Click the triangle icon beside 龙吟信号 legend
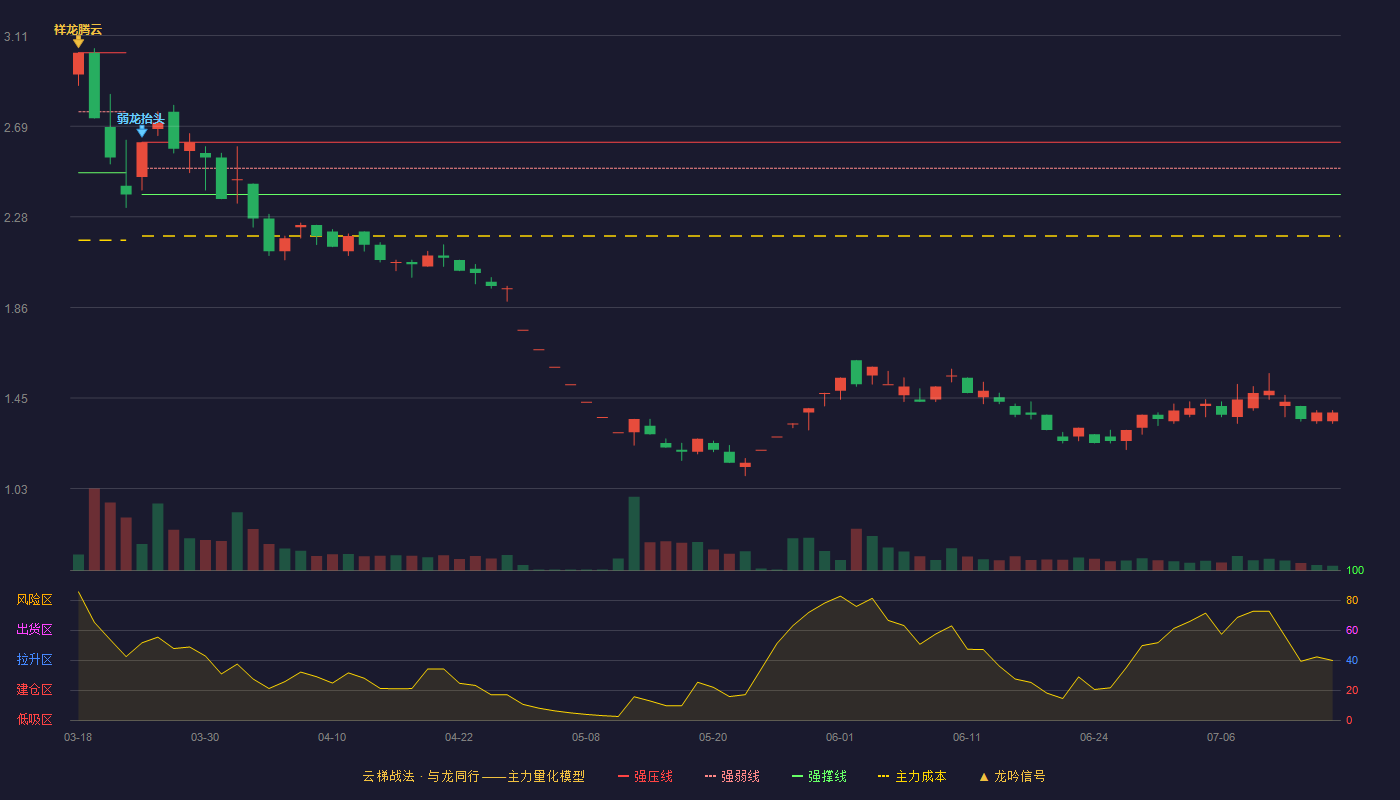1400x800 pixels. 983,777
